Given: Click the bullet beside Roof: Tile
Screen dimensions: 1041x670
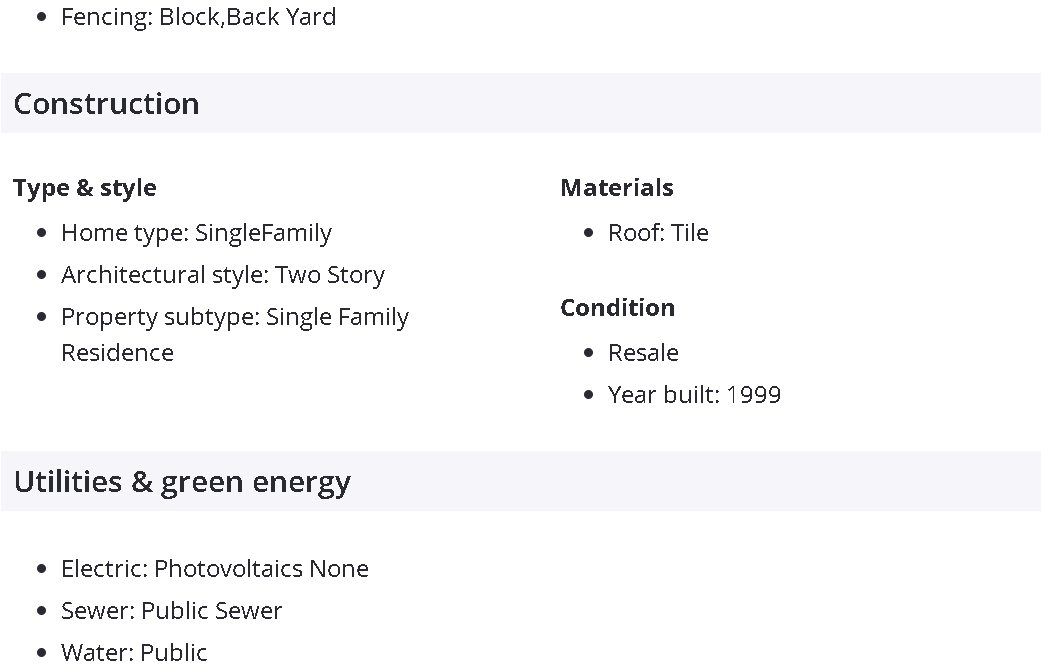Looking at the screenshot, I should (589, 234).
